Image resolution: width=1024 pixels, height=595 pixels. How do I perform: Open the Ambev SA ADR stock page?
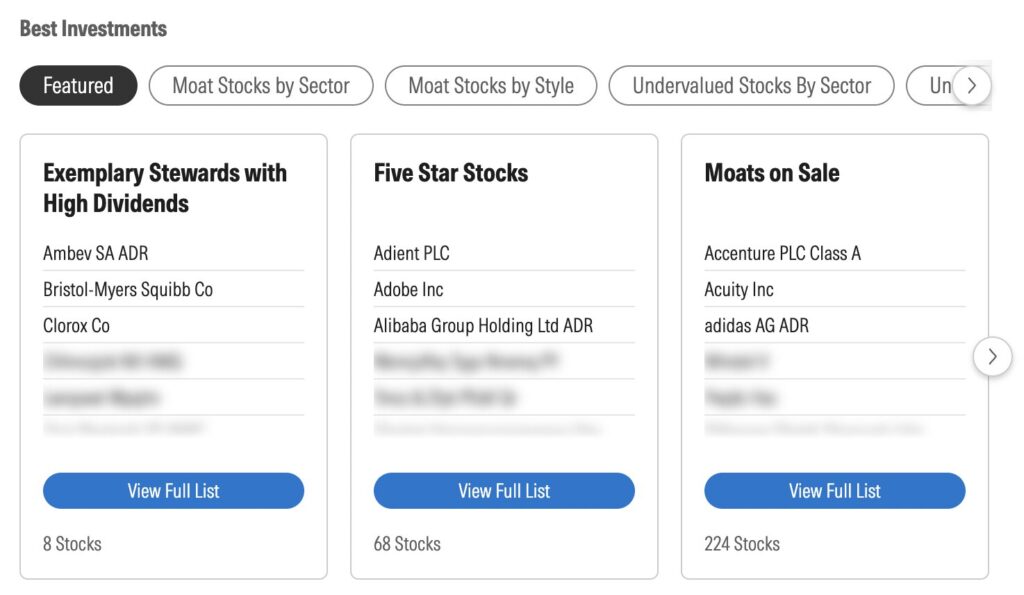95,253
